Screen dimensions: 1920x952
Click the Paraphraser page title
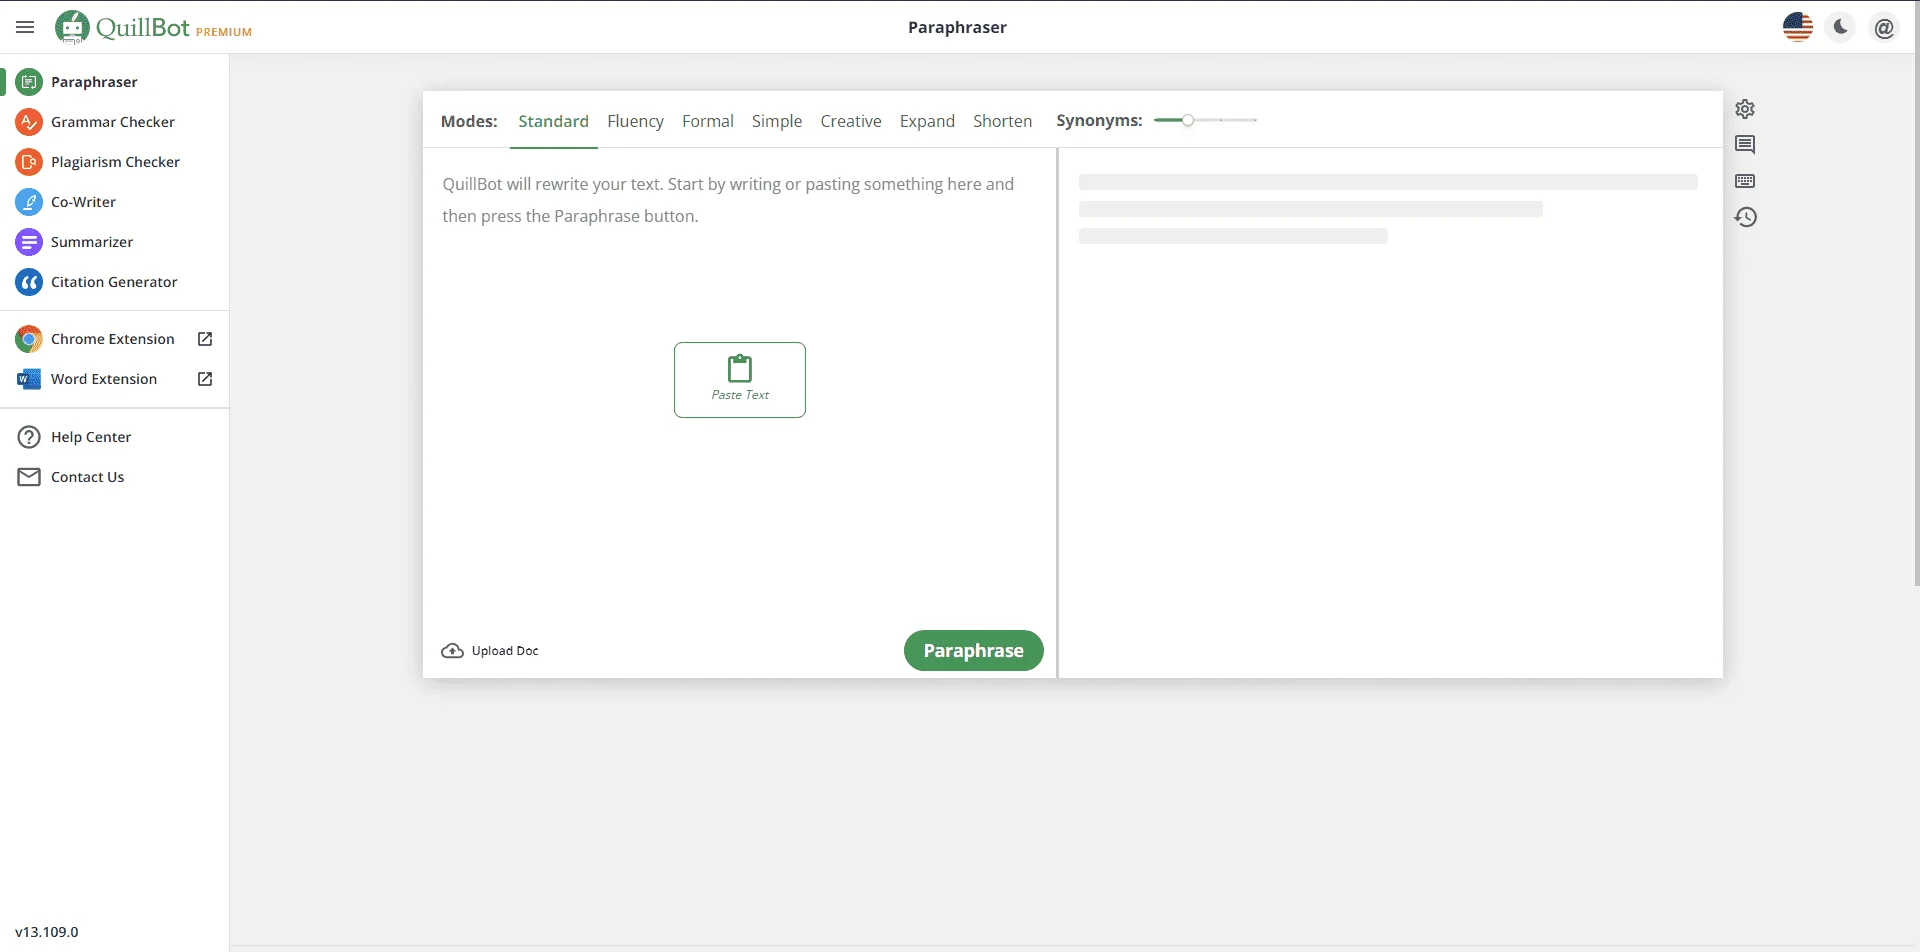tap(957, 27)
